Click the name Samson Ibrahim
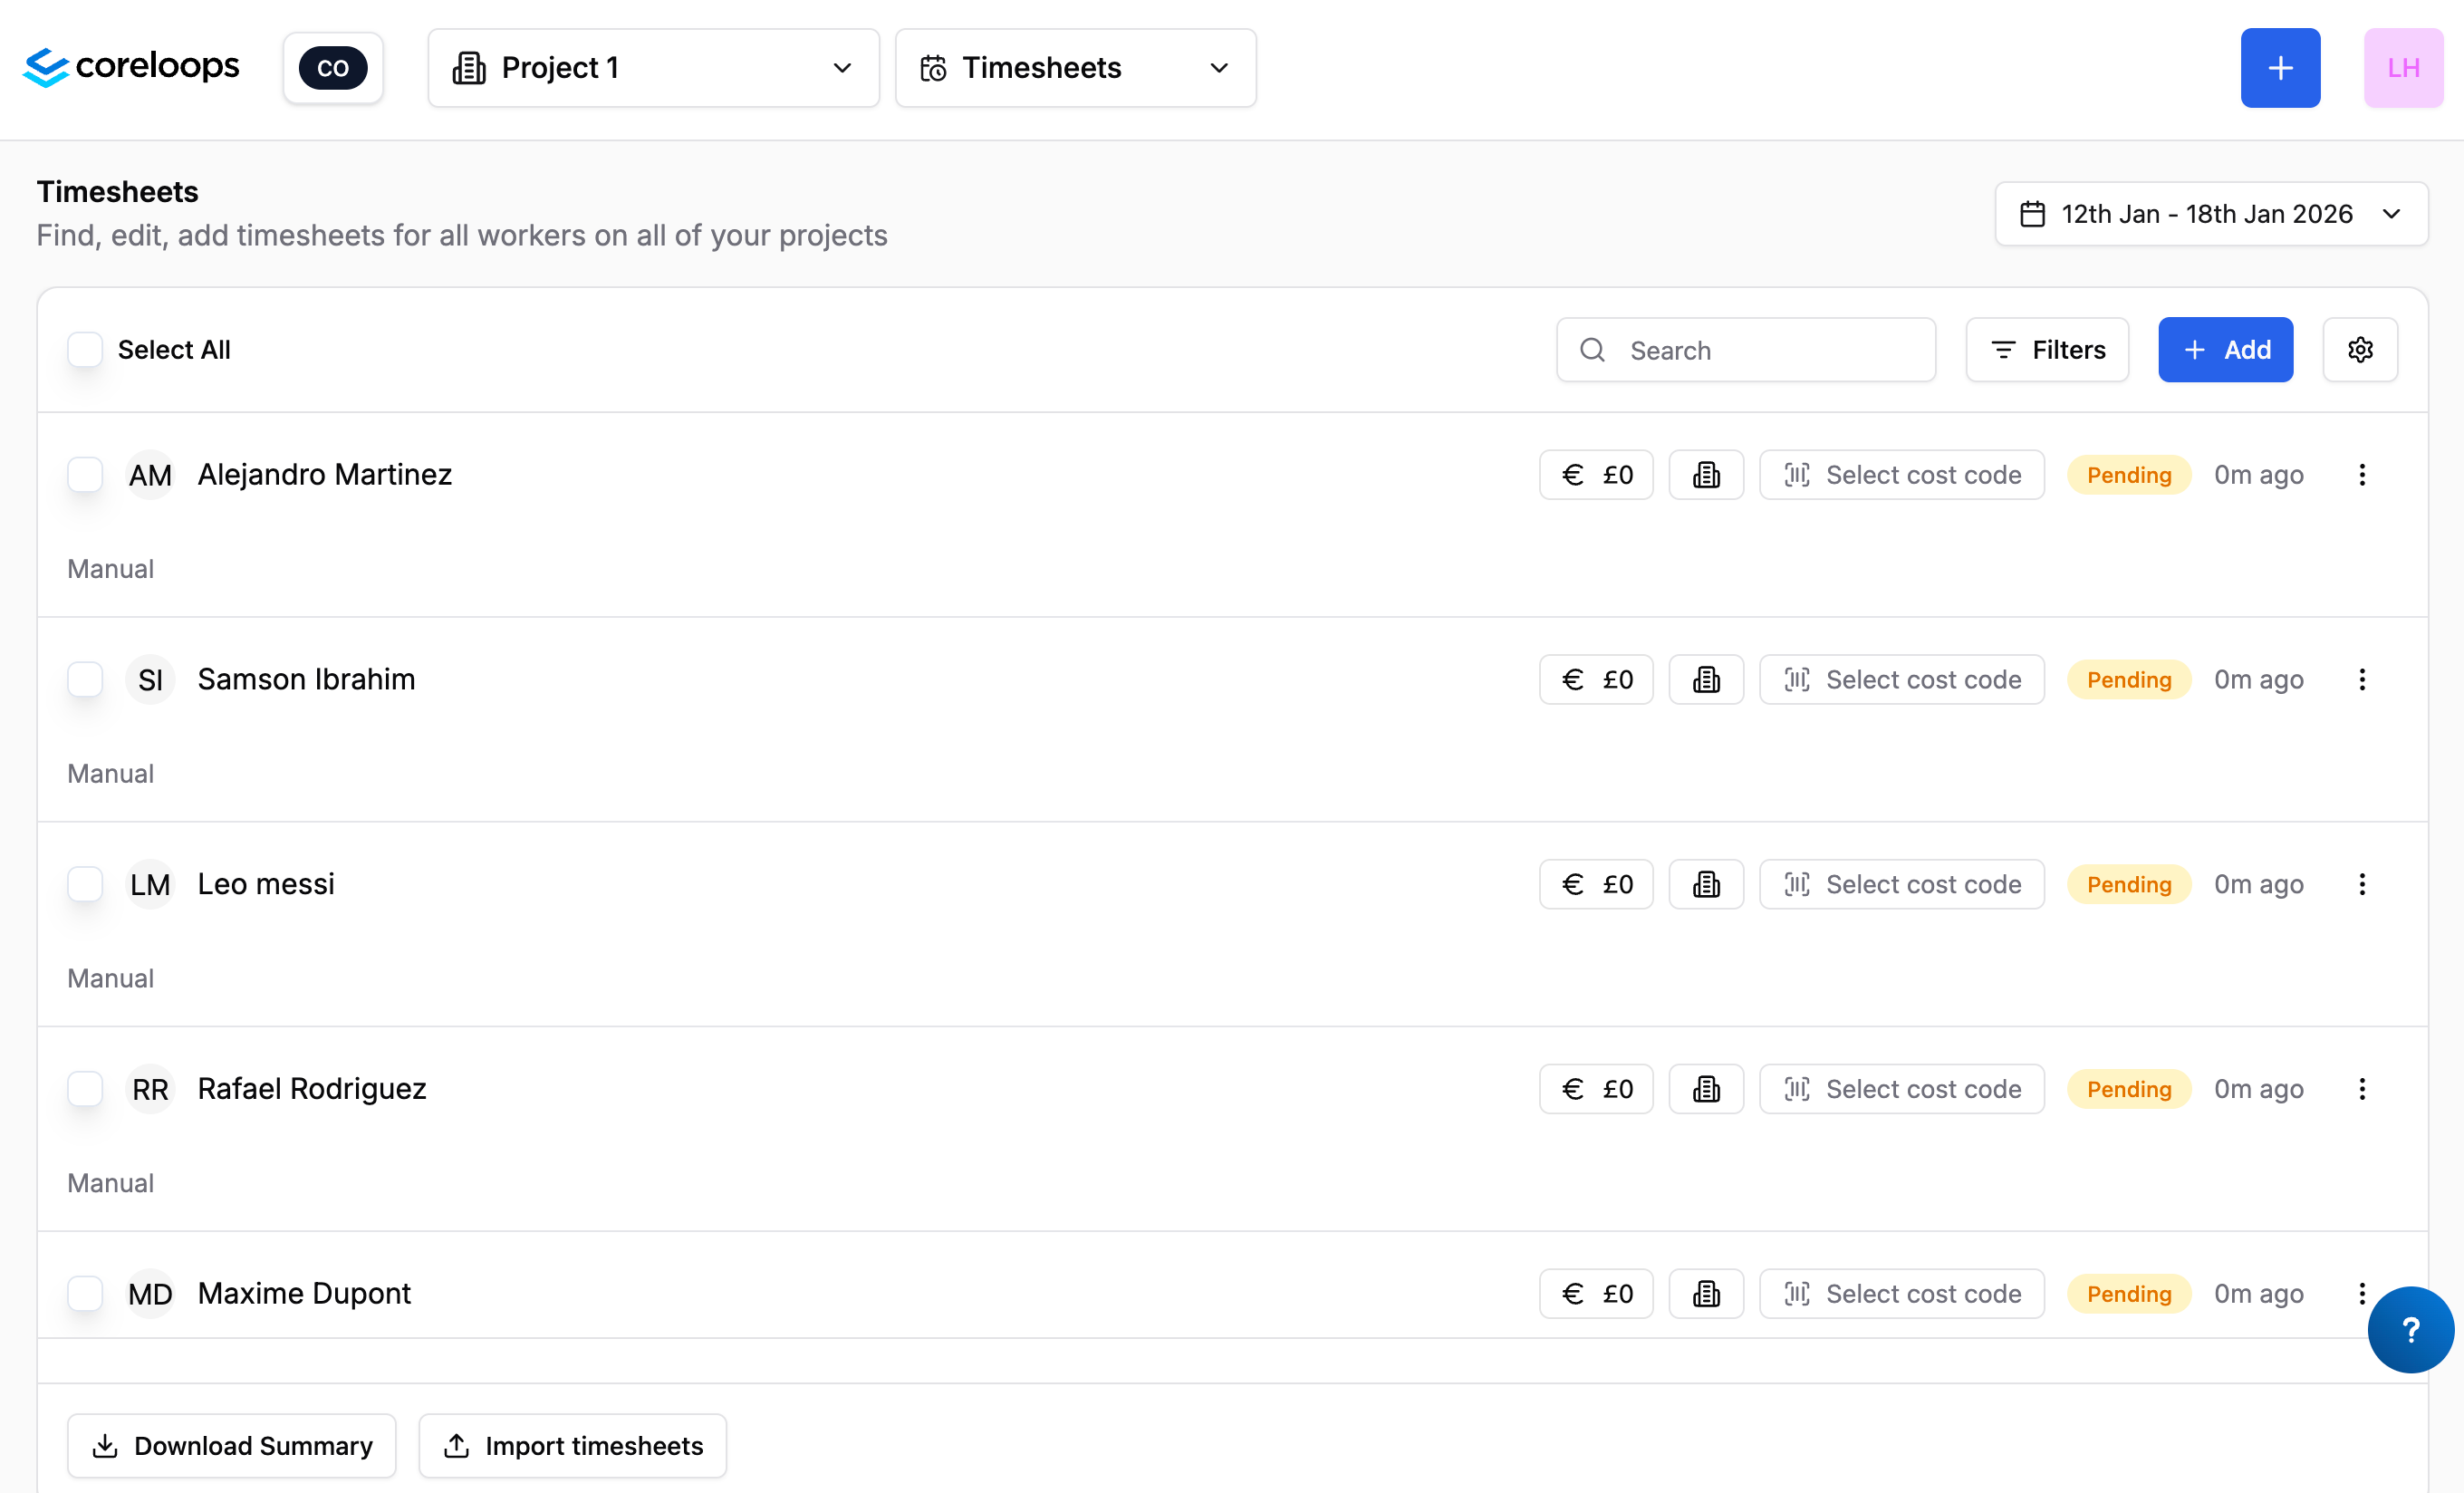2464x1493 pixels. click(306, 680)
